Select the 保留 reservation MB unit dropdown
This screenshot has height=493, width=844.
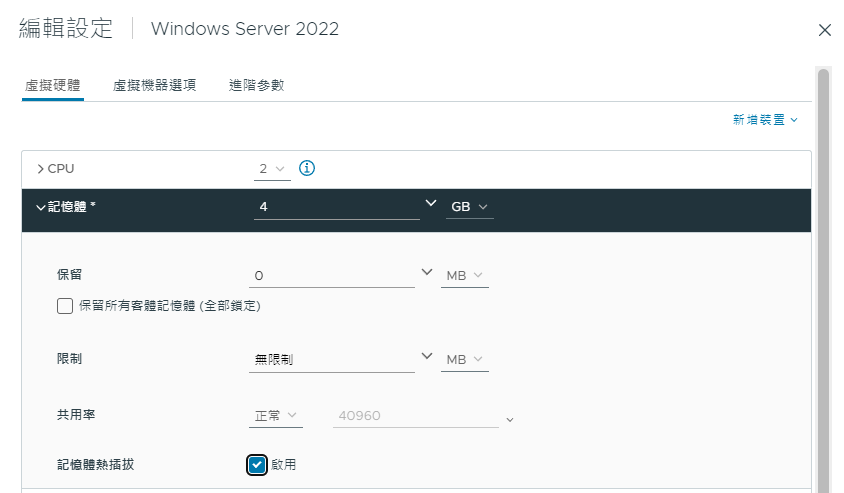[x=465, y=276]
